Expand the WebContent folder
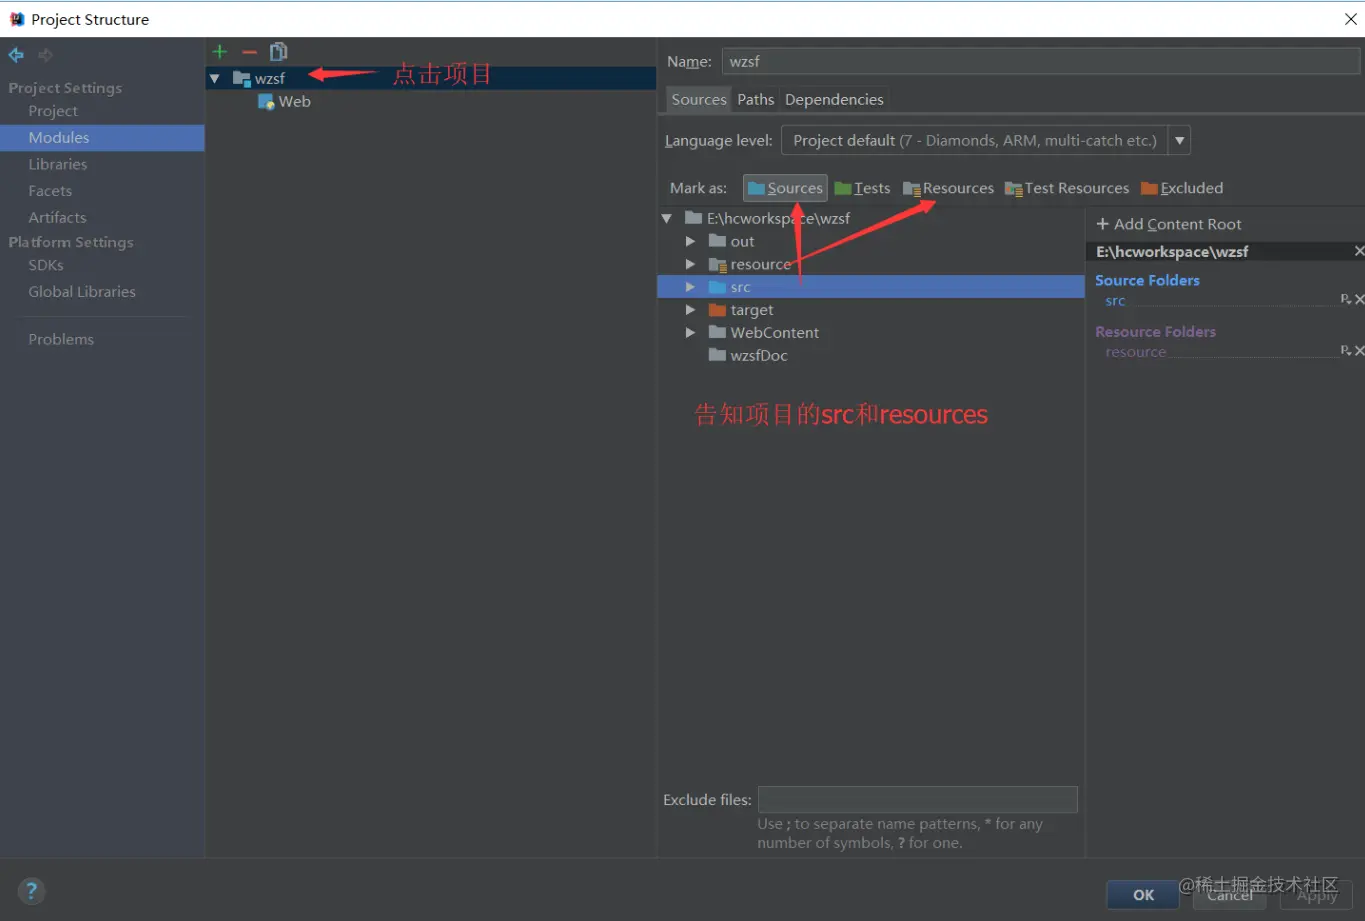This screenshot has width=1365, height=921. click(690, 332)
